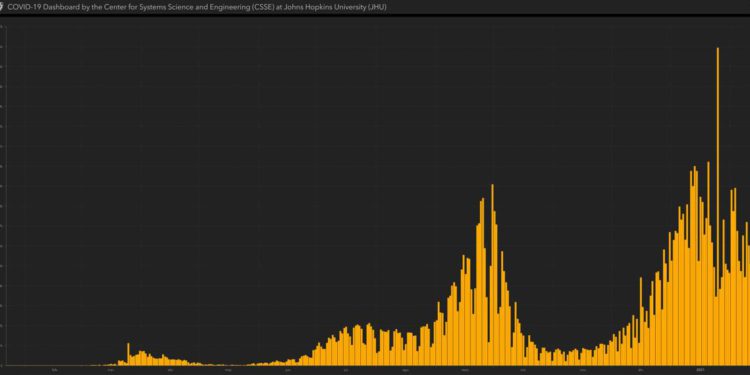Select the peak bar of the rebound after the giant spike

click(x=735, y=277)
